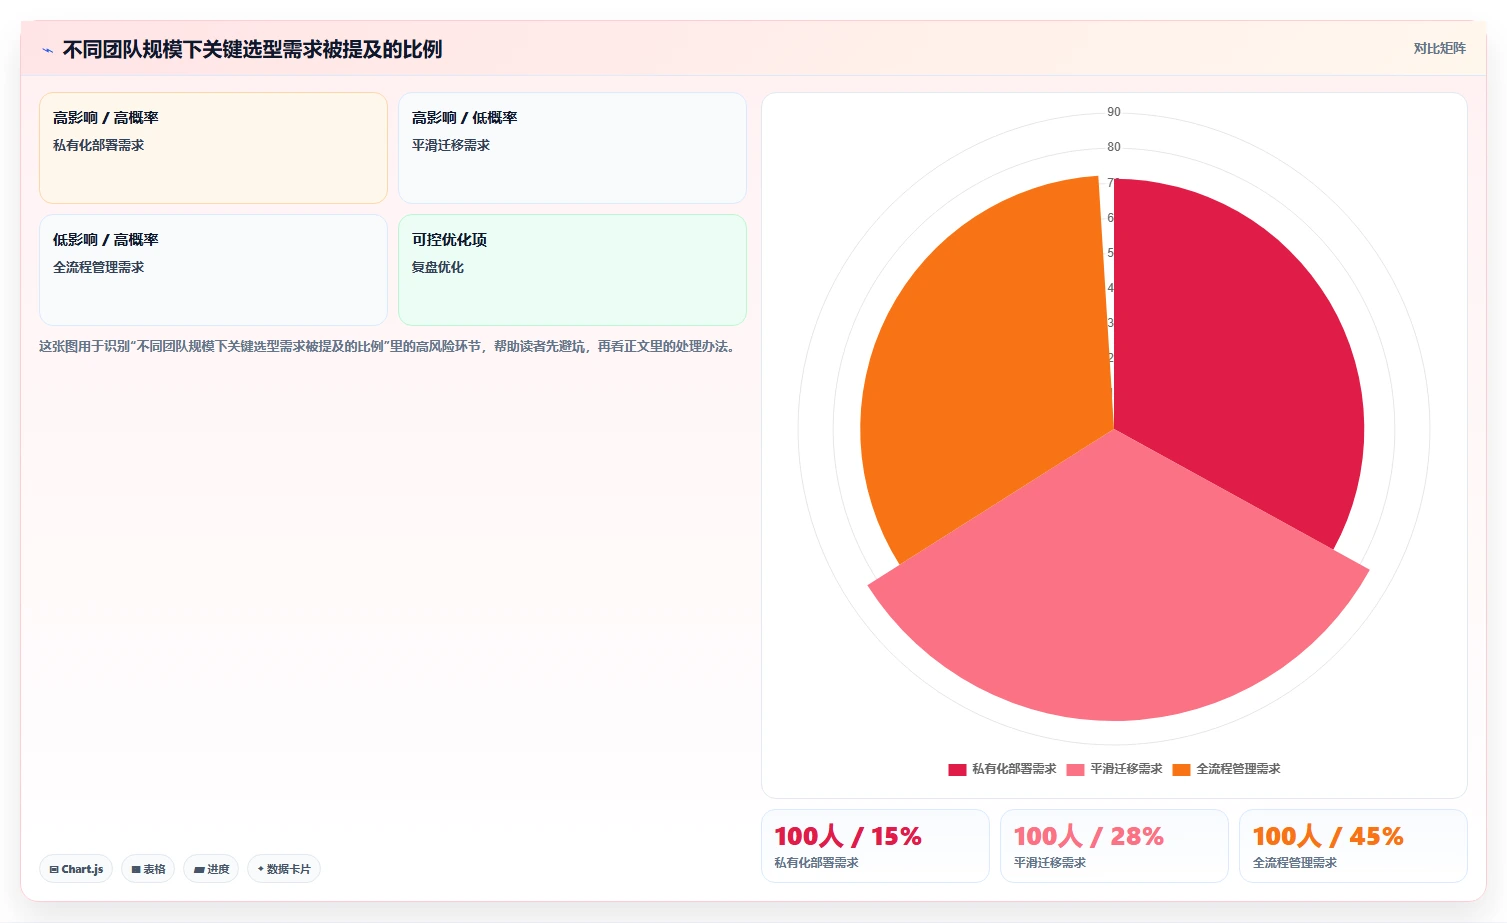The width and height of the screenshot is (1507, 923).
Task: Click the axis tick label 80
Action: coord(1114,147)
